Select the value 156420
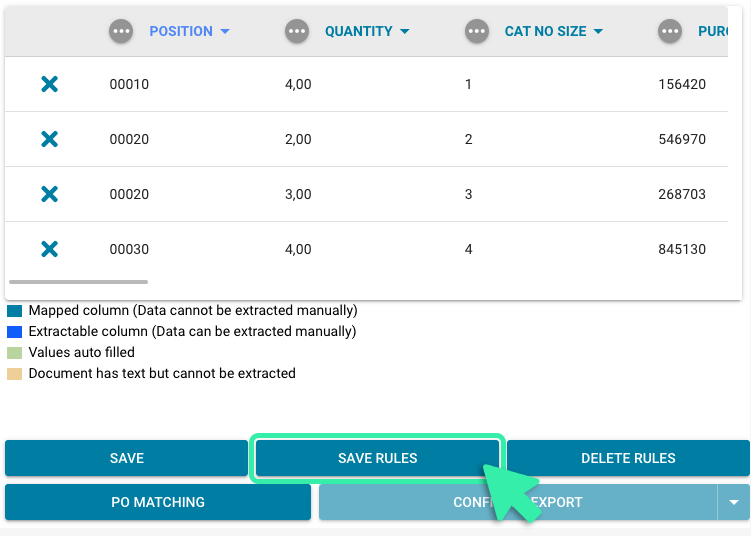The image size is (751, 536). tap(682, 84)
